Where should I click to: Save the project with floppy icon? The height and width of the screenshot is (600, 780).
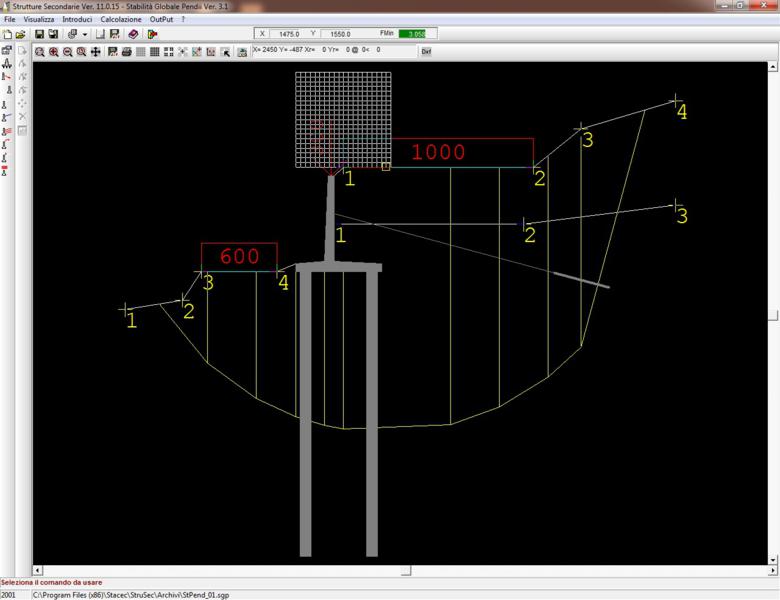39,34
